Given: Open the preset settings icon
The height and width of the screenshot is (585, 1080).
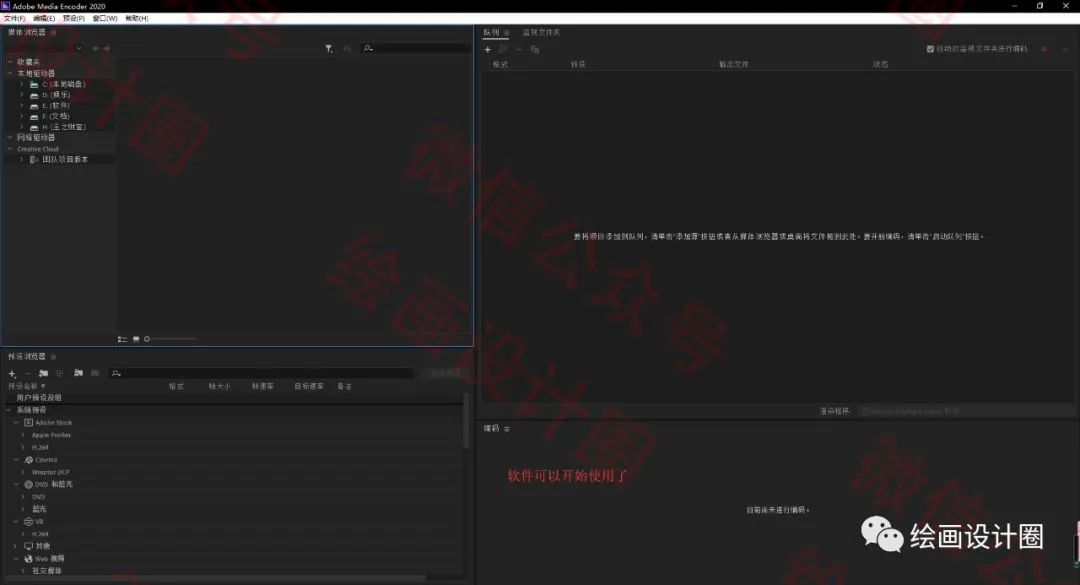Looking at the screenshot, I should pyautogui.click(x=60, y=373).
